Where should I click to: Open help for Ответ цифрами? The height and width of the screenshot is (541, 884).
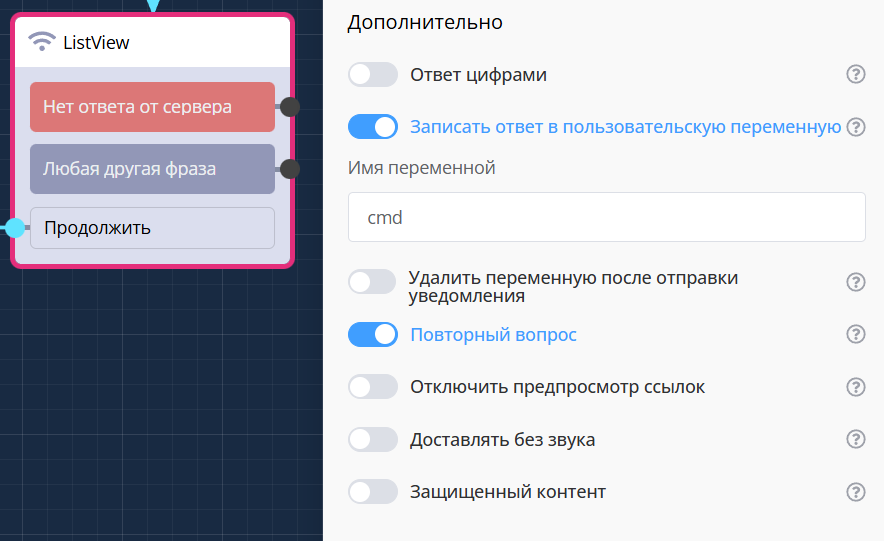855,74
